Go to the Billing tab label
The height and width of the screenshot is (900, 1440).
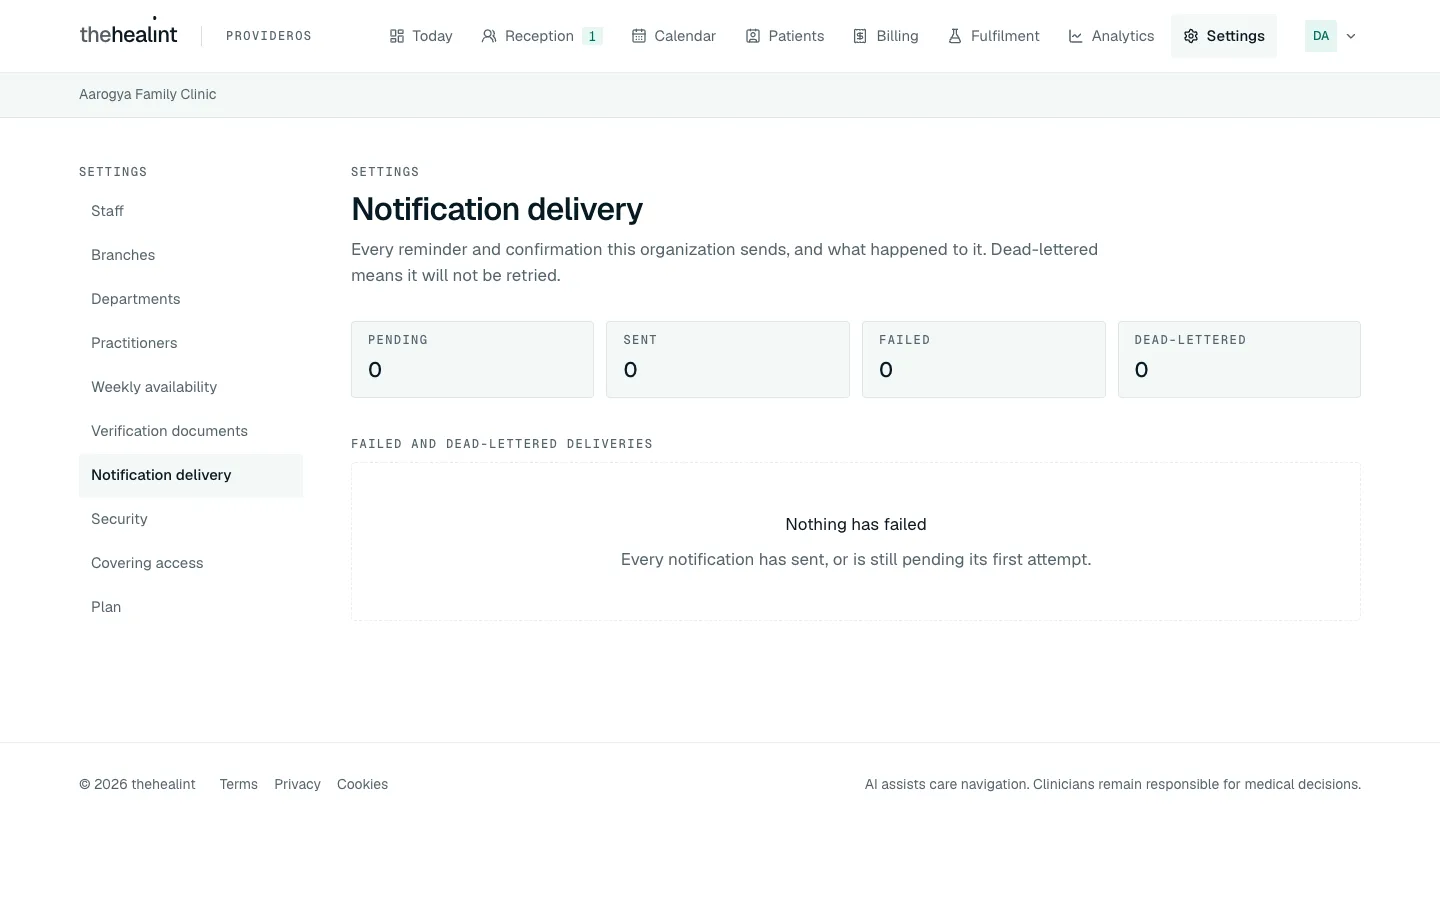point(897,36)
